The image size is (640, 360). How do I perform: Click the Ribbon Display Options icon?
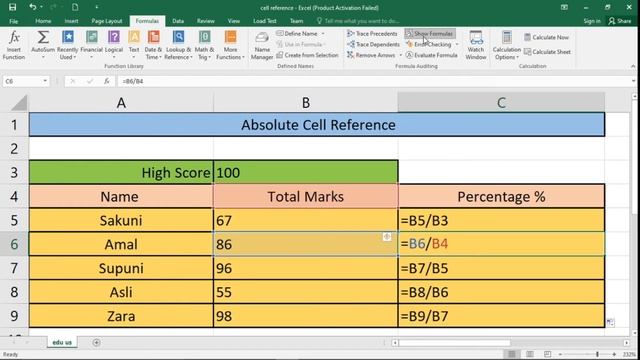(564, 7)
